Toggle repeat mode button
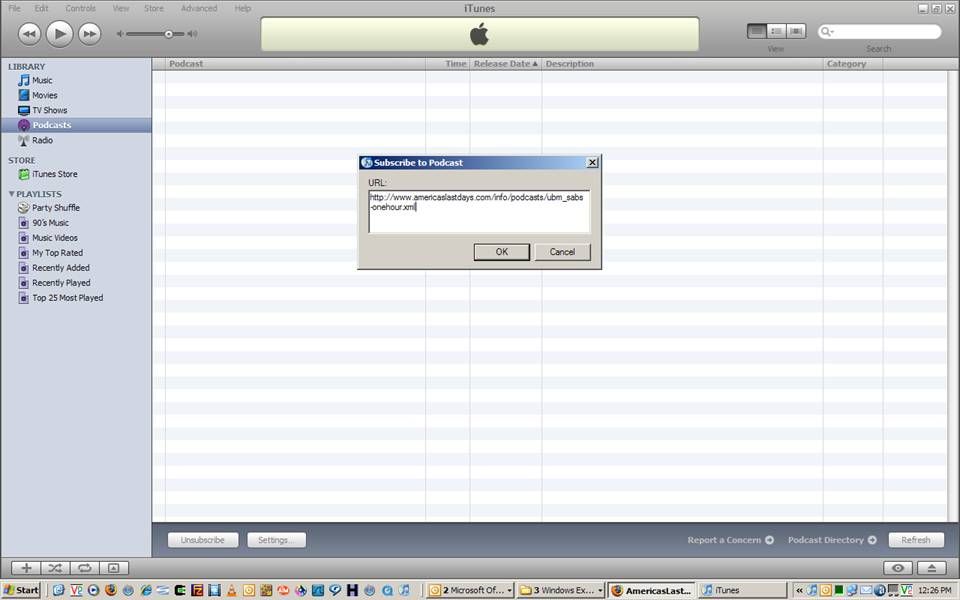 click(x=84, y=568)
